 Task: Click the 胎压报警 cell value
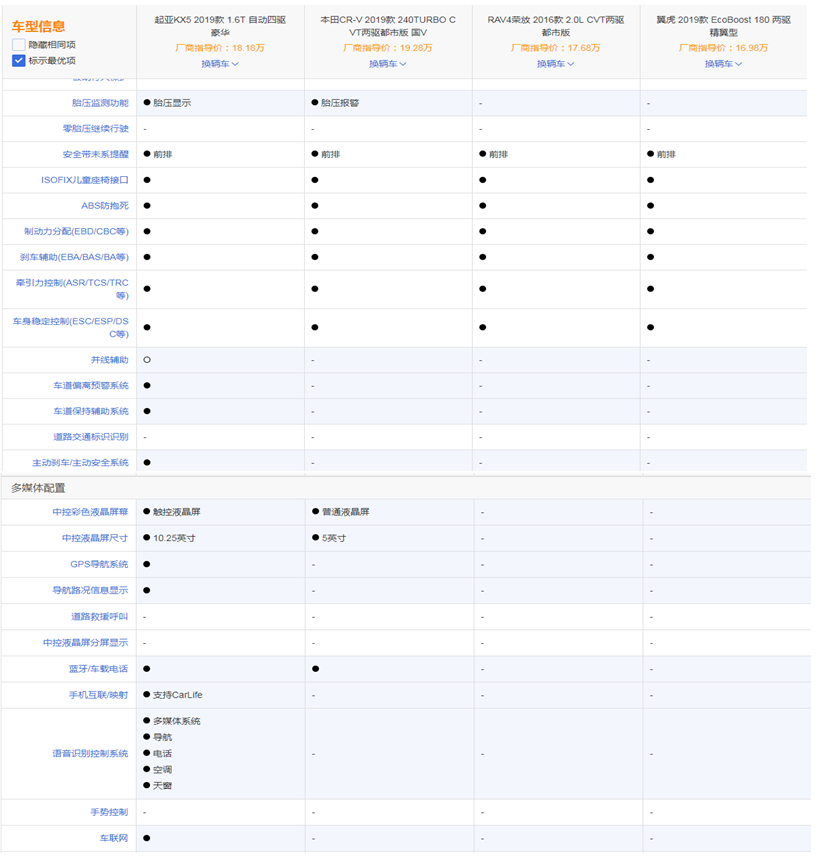tap(340, 103)
